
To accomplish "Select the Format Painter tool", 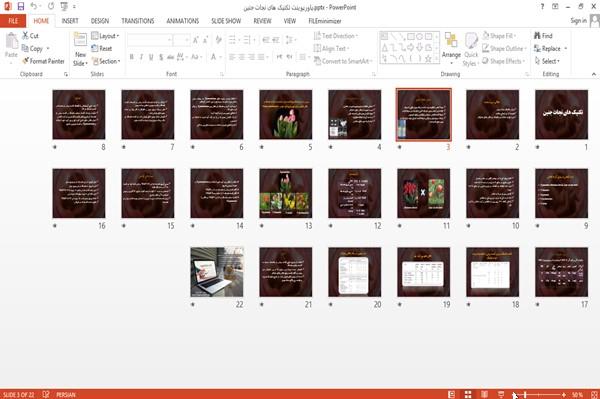I will 43,61.
